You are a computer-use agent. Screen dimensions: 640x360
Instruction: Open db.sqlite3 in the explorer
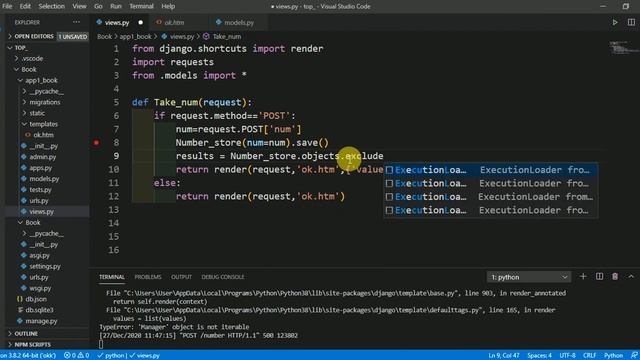[39, 310]
